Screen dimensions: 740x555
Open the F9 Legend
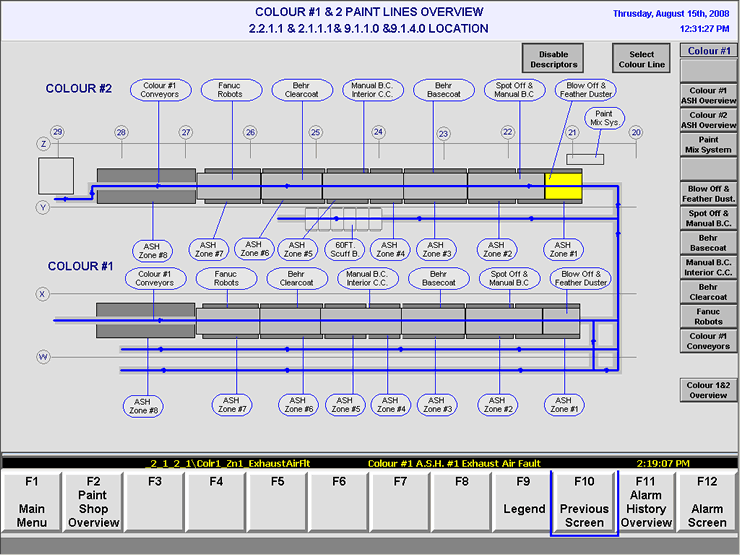click(523, 501)
